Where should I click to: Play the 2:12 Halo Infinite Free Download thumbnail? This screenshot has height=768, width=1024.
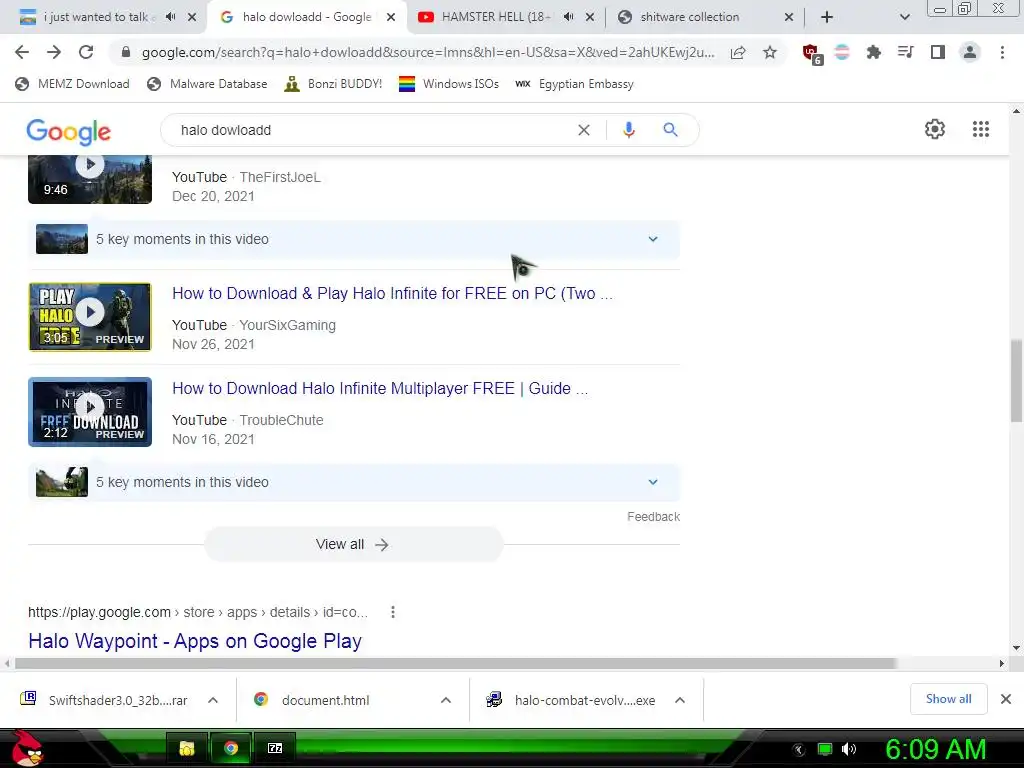[90, 412]
